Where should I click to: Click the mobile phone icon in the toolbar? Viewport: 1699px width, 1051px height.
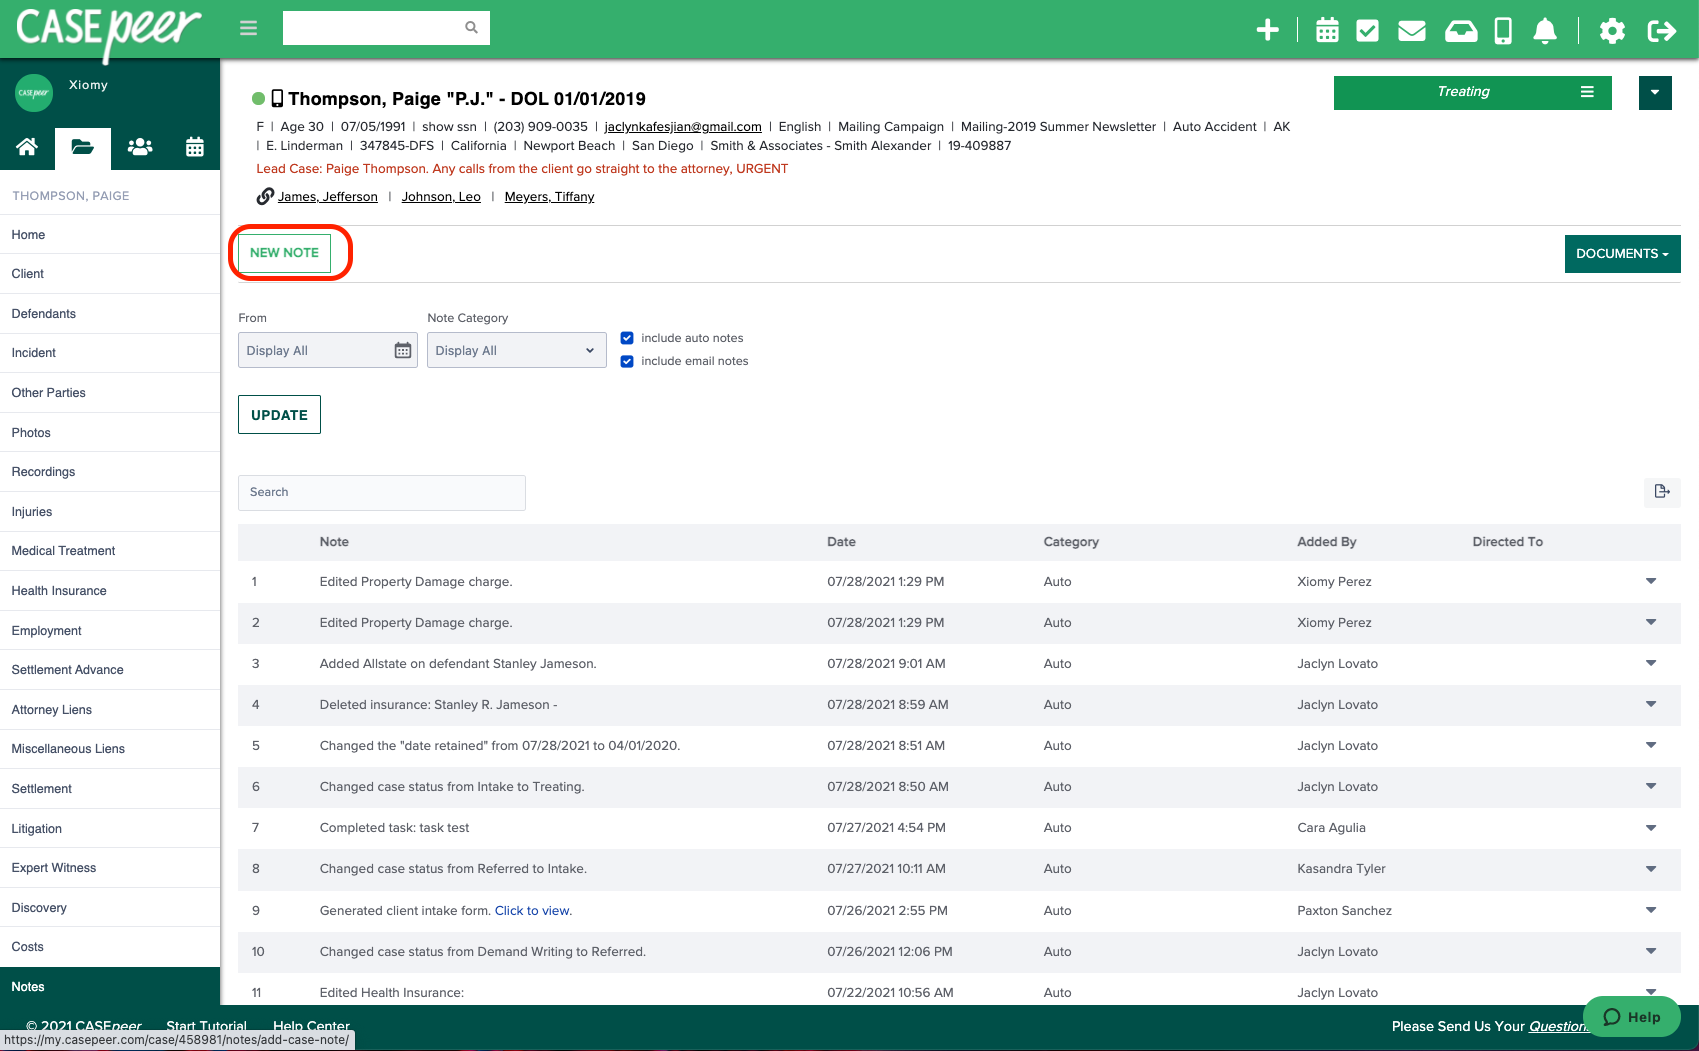pos(1501,30)
